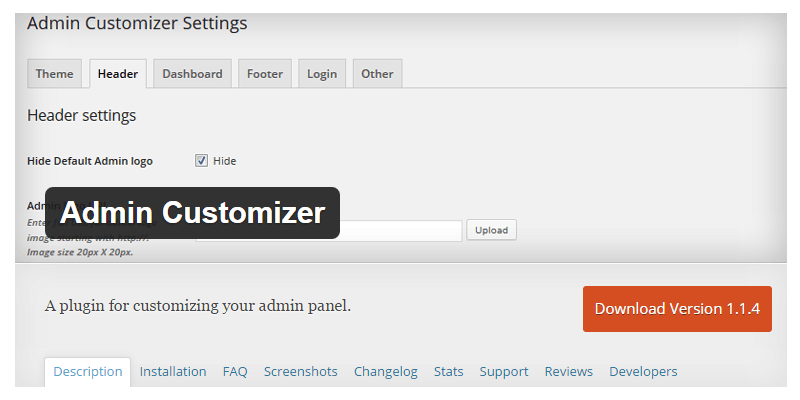Open the Developers tab

(643, 371)
